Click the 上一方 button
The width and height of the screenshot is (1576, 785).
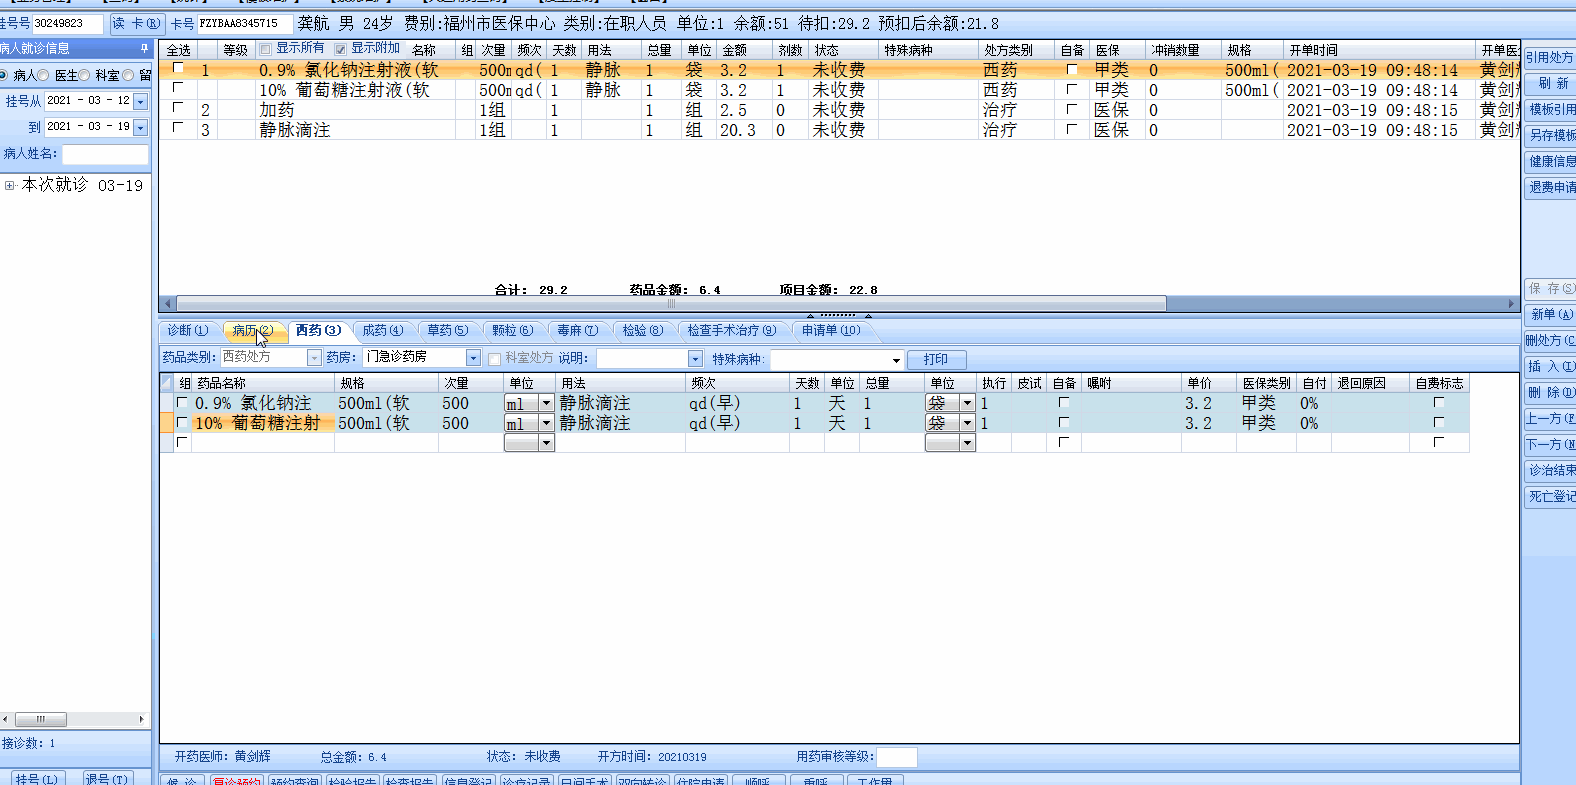[1552, 418]
